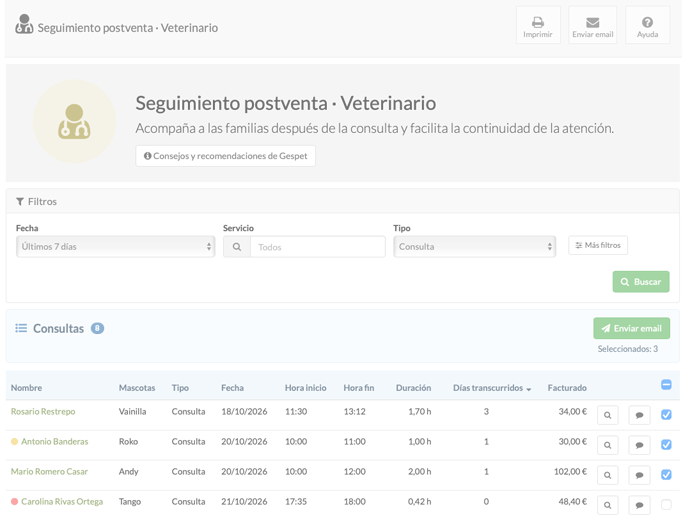Sort by Días transcurridos column arrow
Viewport: 682px width, 518px height.
(528, 389)
